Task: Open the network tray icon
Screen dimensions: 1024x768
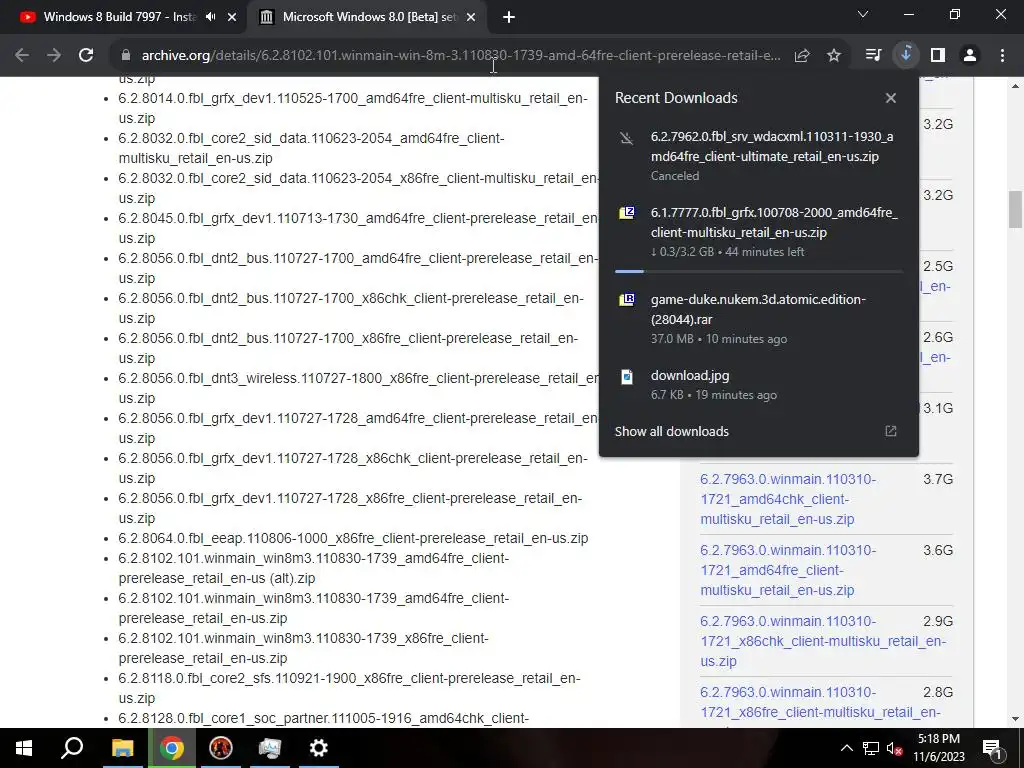Action: point(871,748)
